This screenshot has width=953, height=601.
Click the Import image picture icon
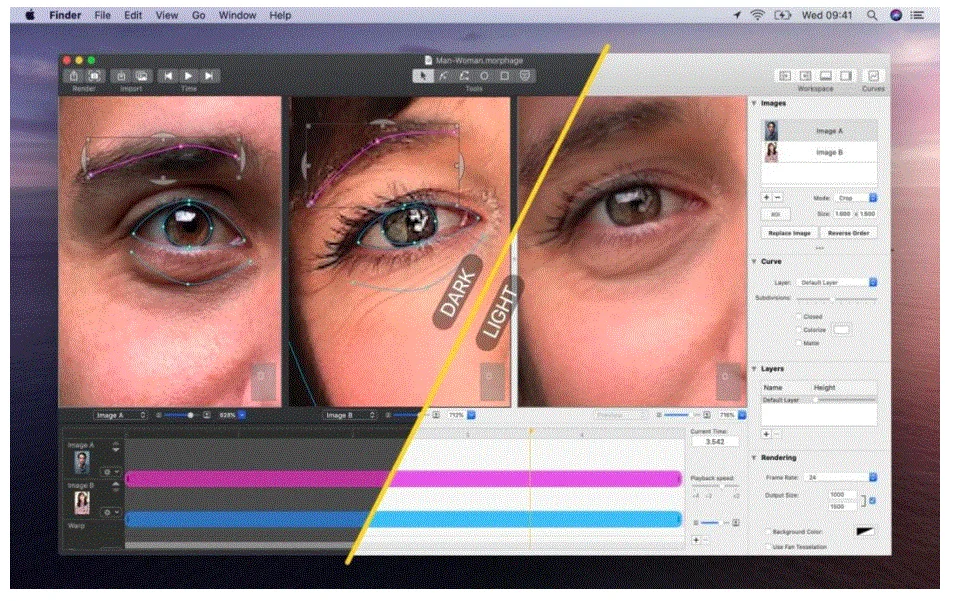click(142, 76)
